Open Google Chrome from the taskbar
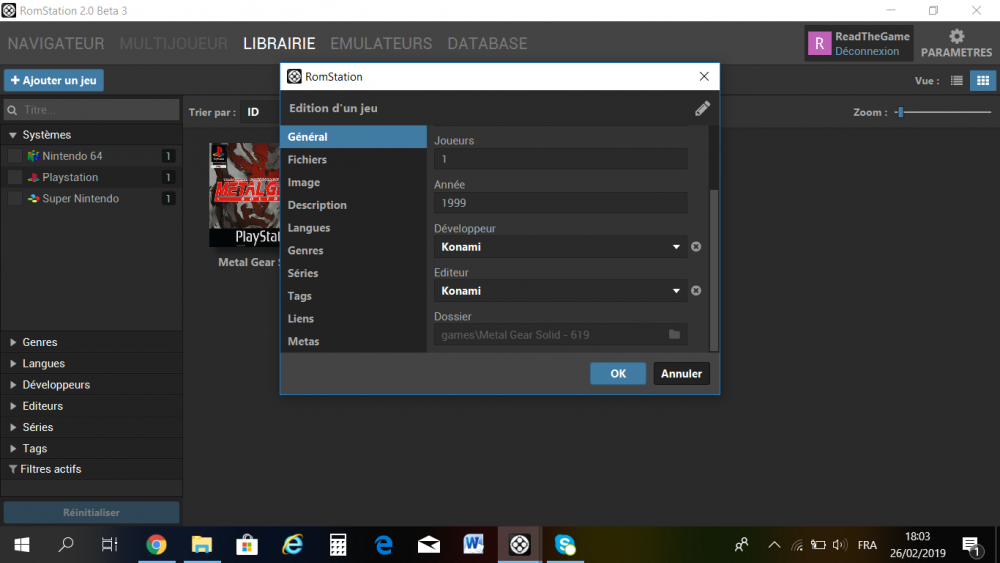The image size is (1000, 563). tap(156, 545)
